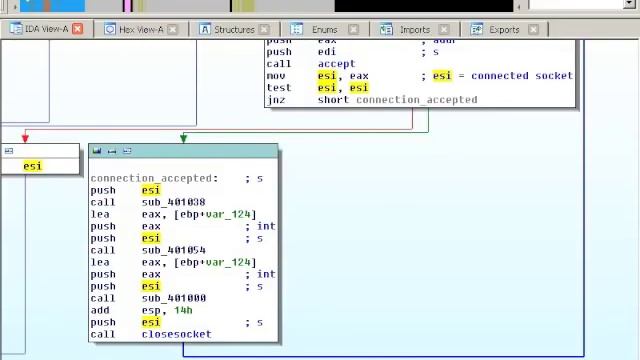Close the Enums tab
The height and width of the screenshot is (360, 640).
tap(353, 29)
